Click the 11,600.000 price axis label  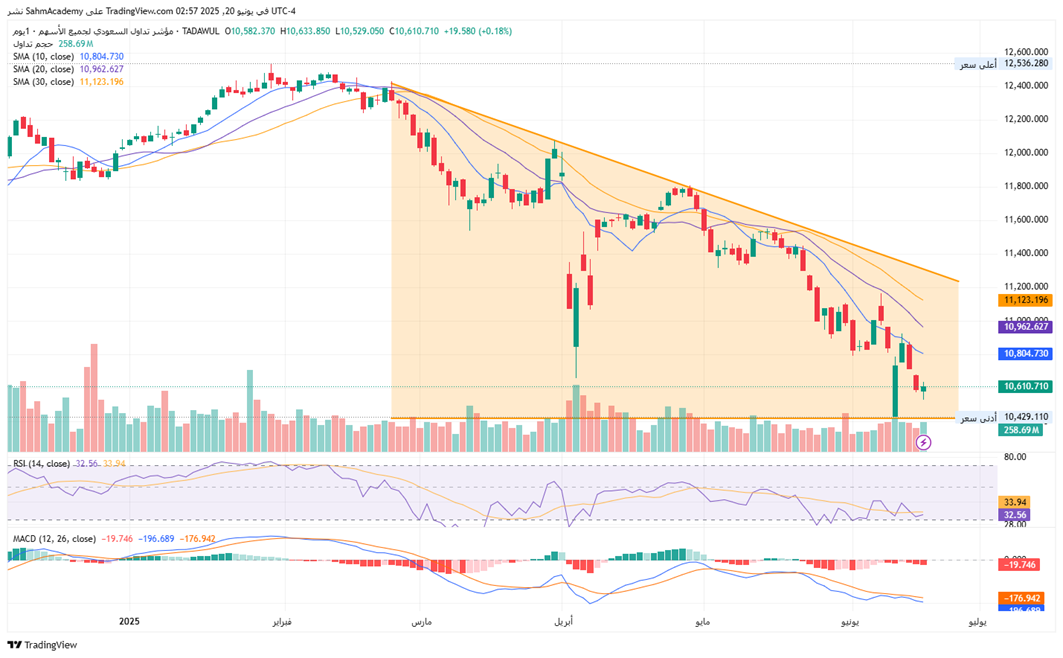click(x=1026, y=220)
